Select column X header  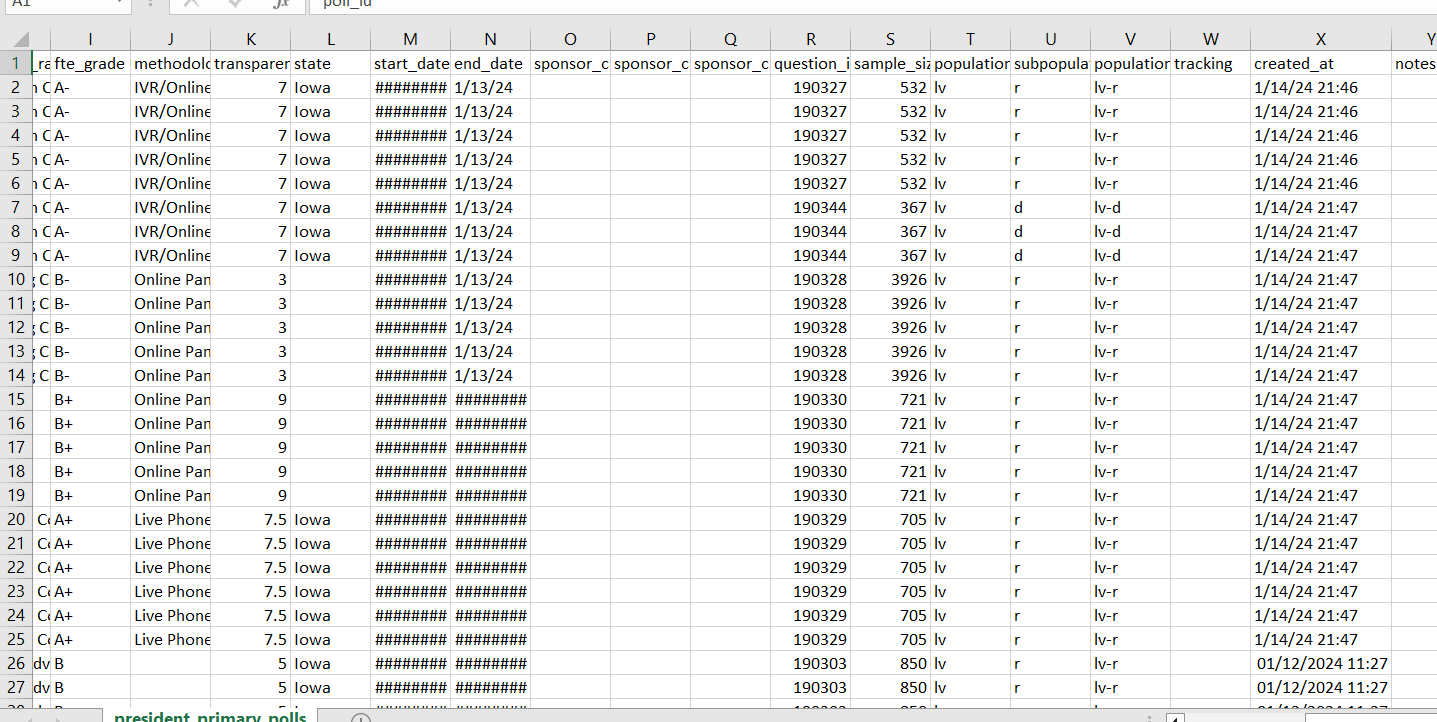pos(1320,39)
